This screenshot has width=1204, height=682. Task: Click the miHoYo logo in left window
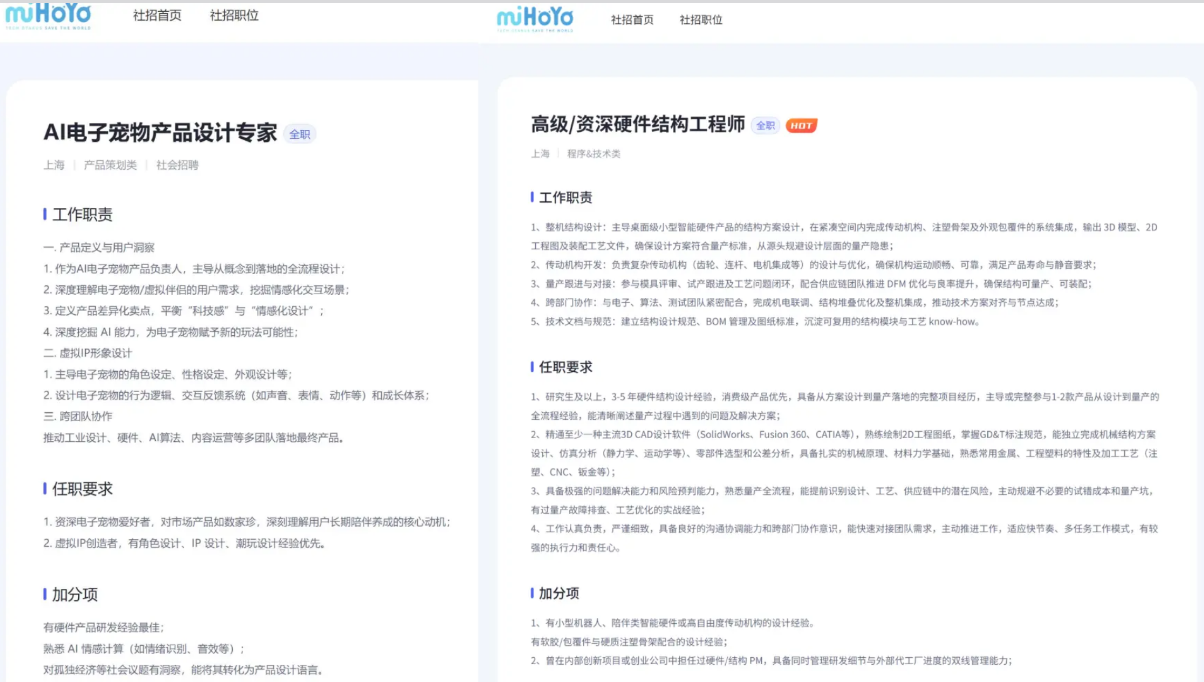click(x=48, y=15)
